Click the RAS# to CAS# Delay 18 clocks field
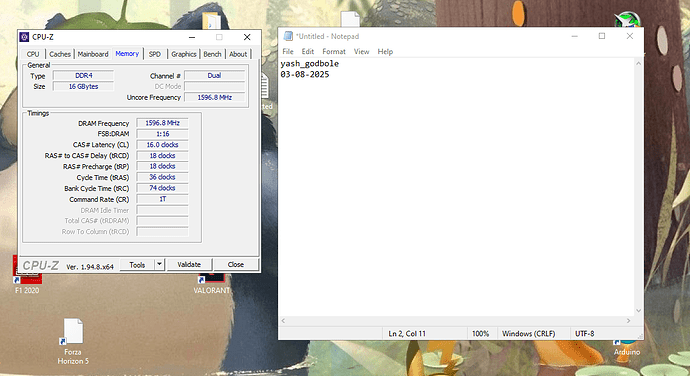Screen dimensions: 690x376 point(162,155)
